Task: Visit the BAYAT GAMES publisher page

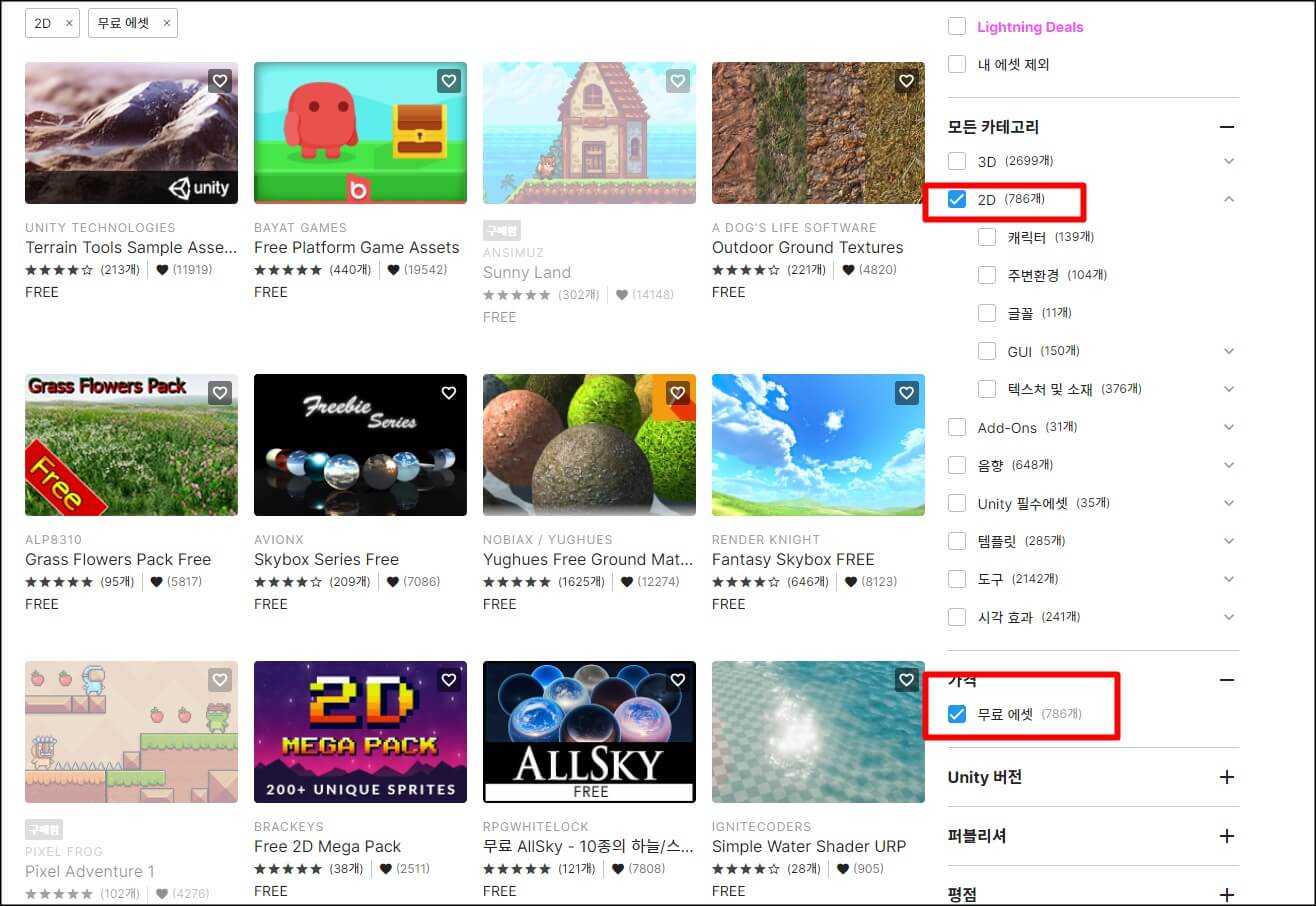Action: [302, 227]
